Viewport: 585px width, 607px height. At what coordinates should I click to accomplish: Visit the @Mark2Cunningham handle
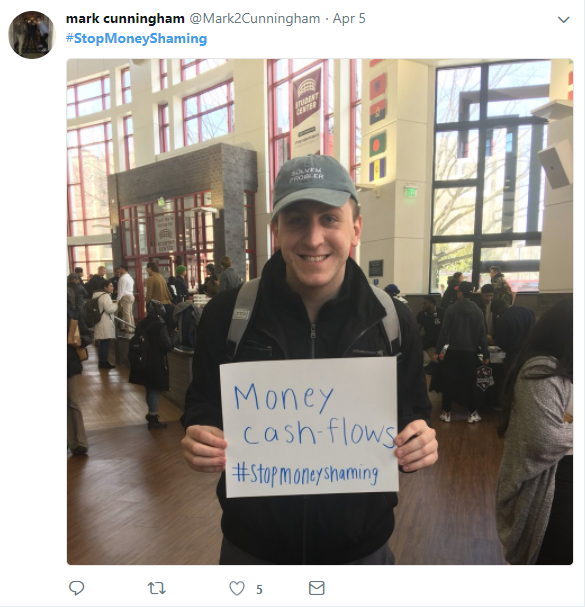[254, 19]
